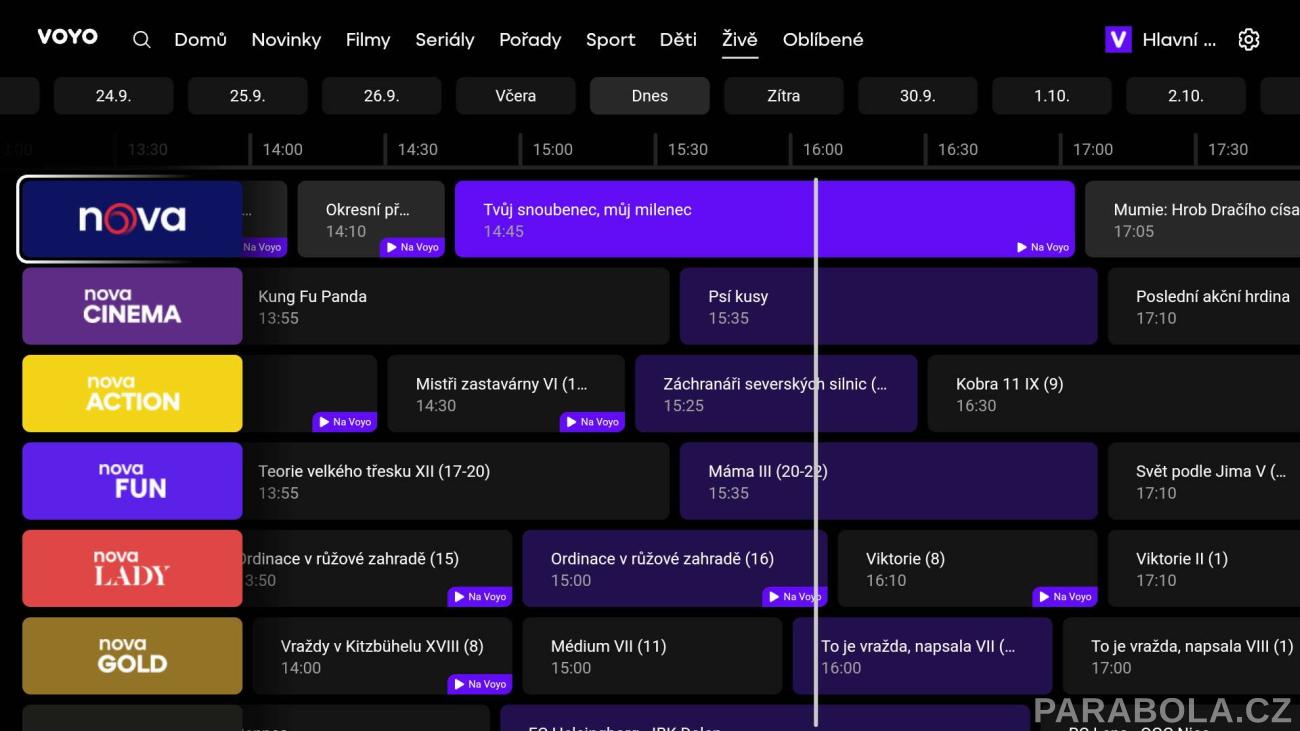The image size is (1300, 731).
Task: Open the Děti section
Action: [x=678, y=40]
